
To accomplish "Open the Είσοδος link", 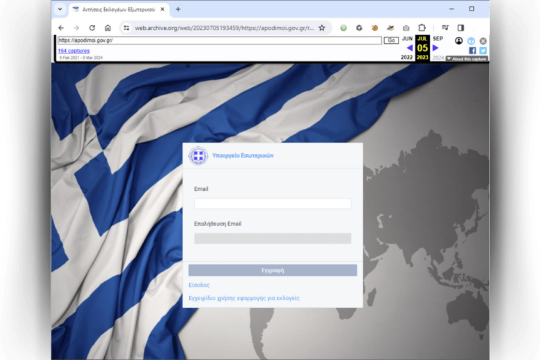I will [199, 285].
